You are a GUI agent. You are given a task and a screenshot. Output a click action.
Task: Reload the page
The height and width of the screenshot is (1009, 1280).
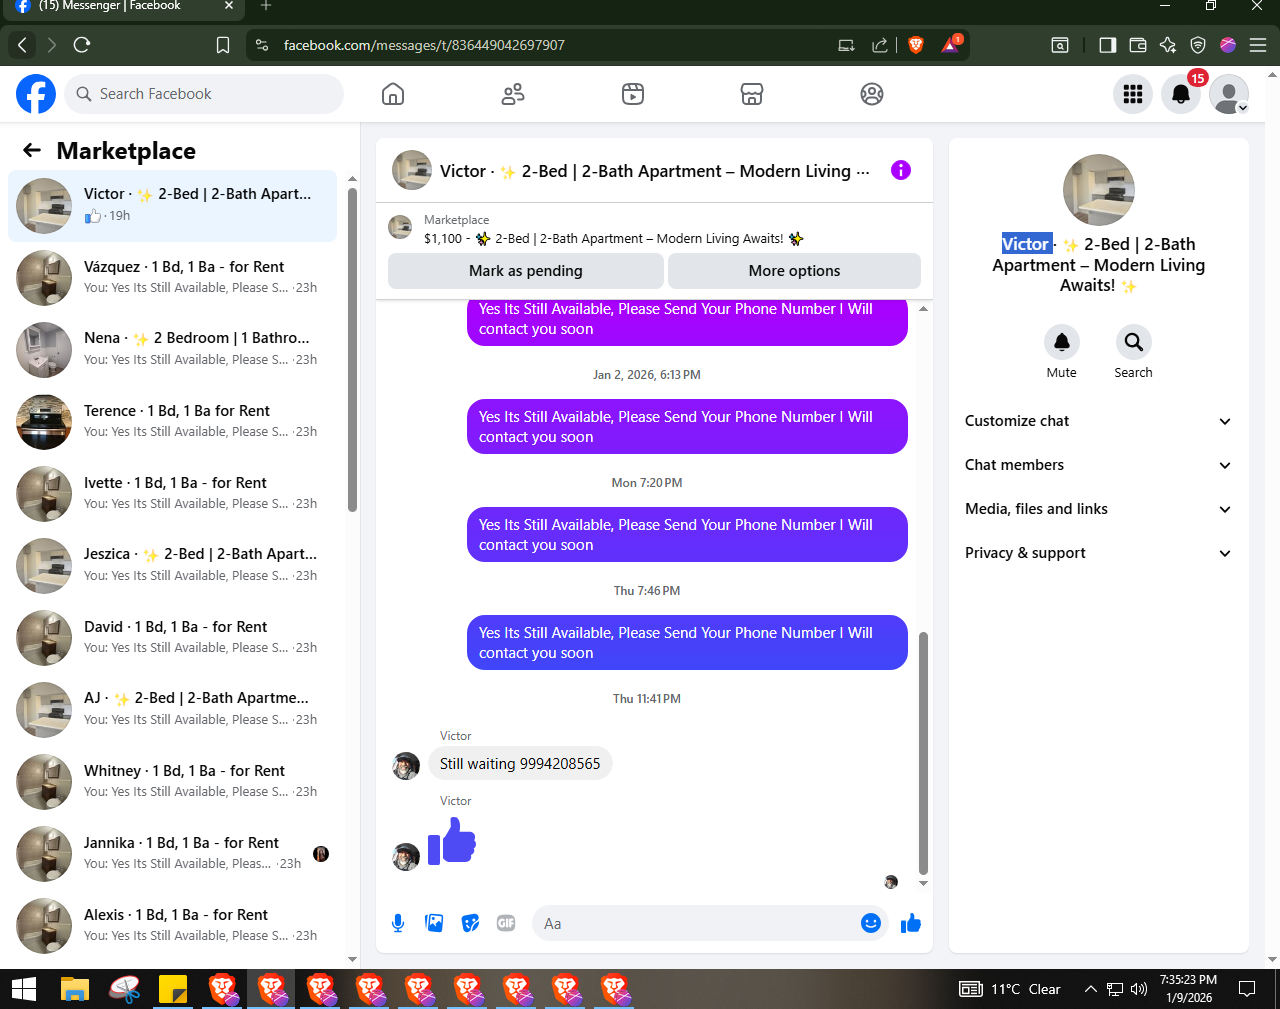(x=82, y=45)
